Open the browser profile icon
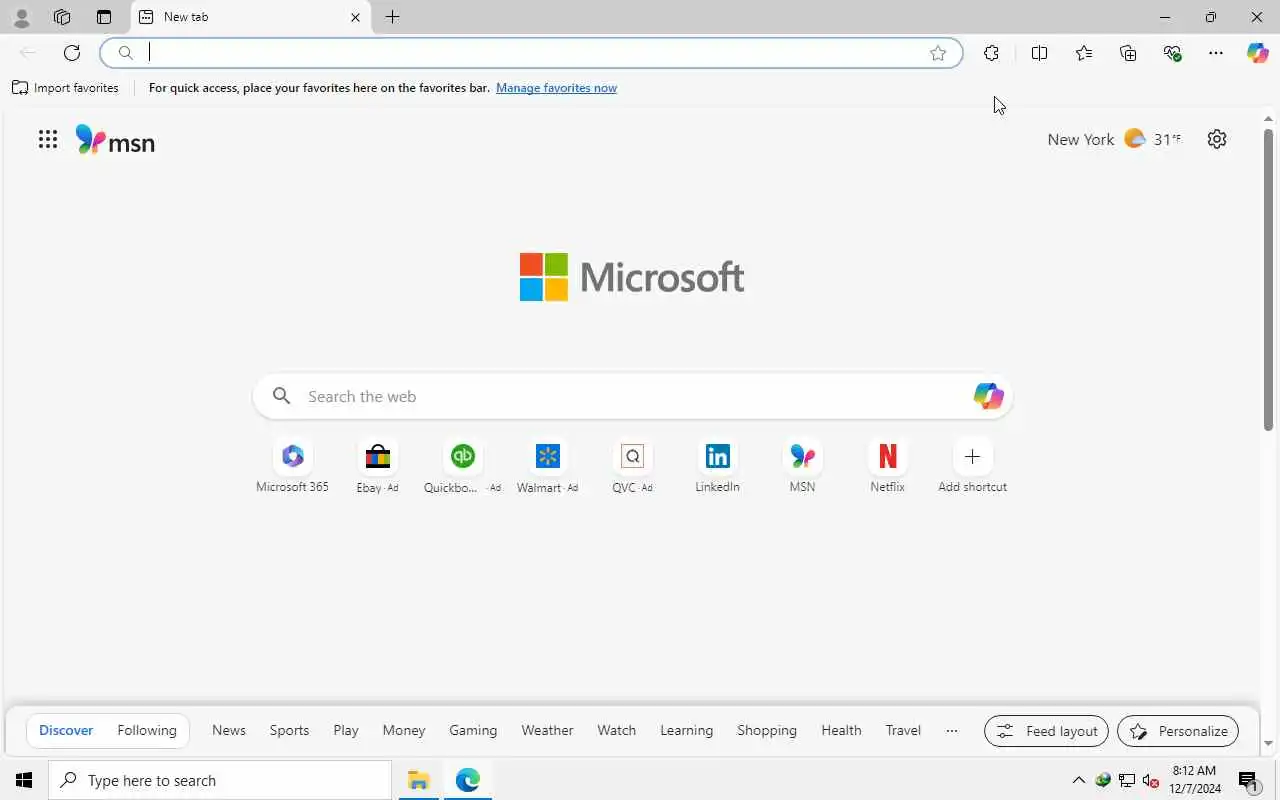Screen dimensions: 1280x800 (x=21, y=17)
